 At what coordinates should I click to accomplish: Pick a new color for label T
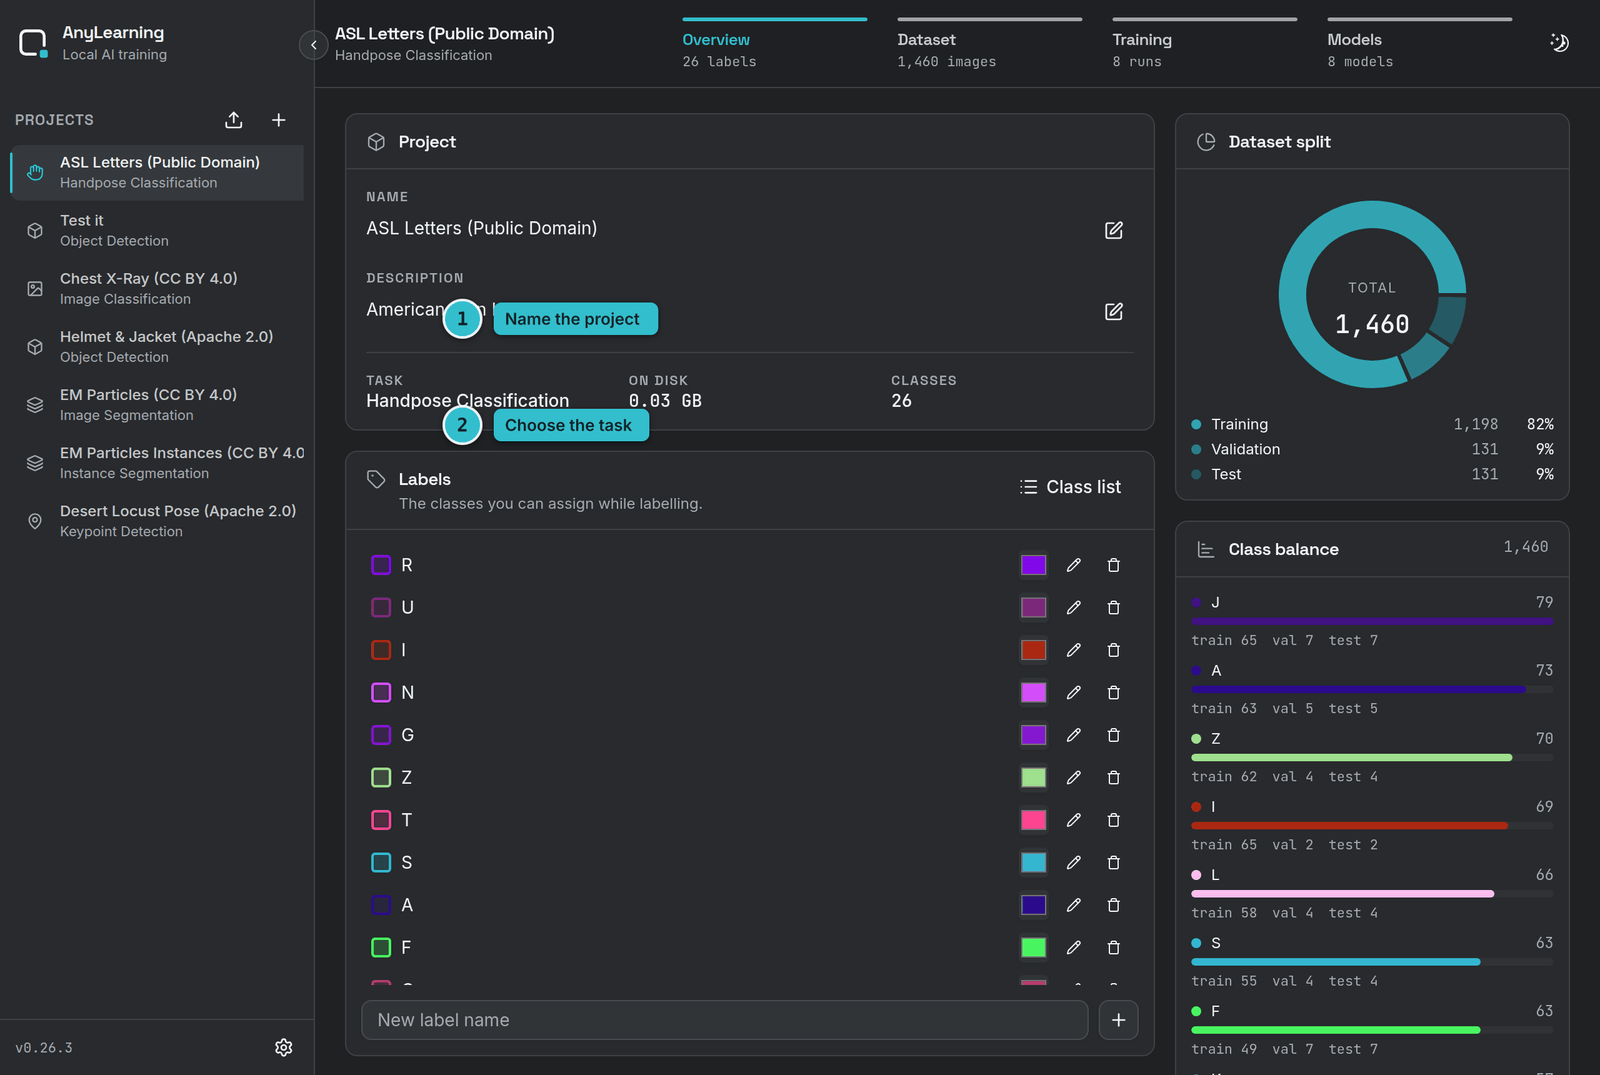pyautogui.click(x=1034, y=820)
